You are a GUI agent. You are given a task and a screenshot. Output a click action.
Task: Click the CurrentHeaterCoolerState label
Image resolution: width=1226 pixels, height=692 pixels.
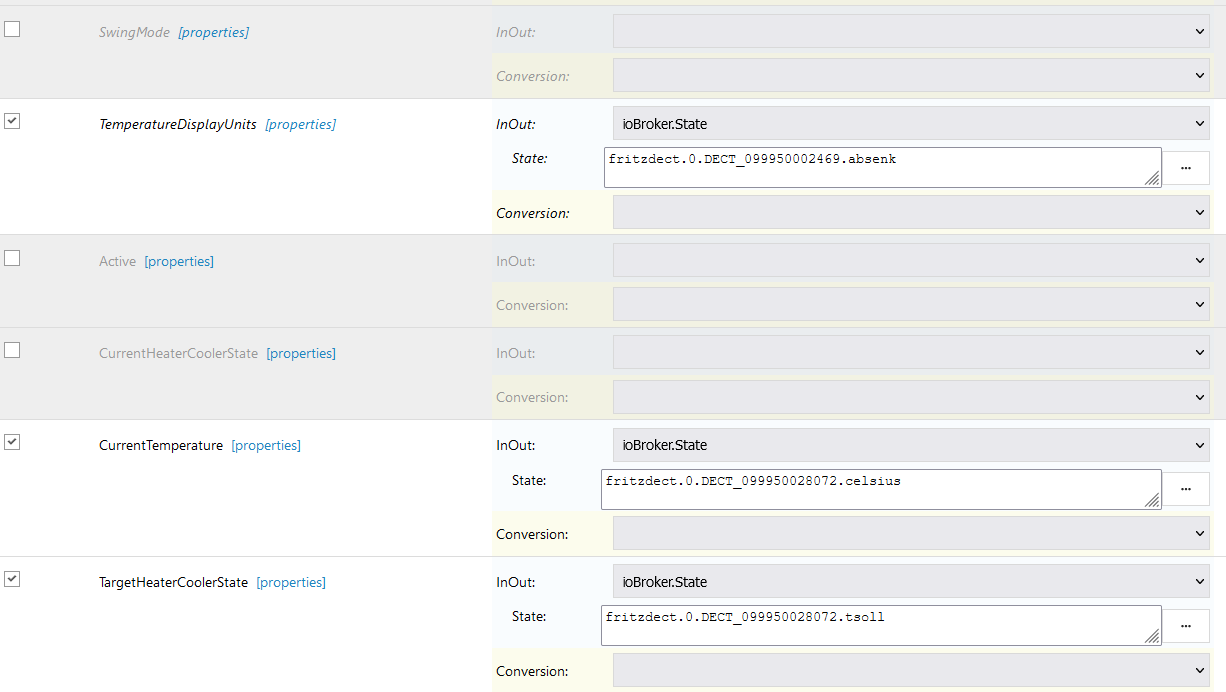pyautogui.click(x=178, y=353)
